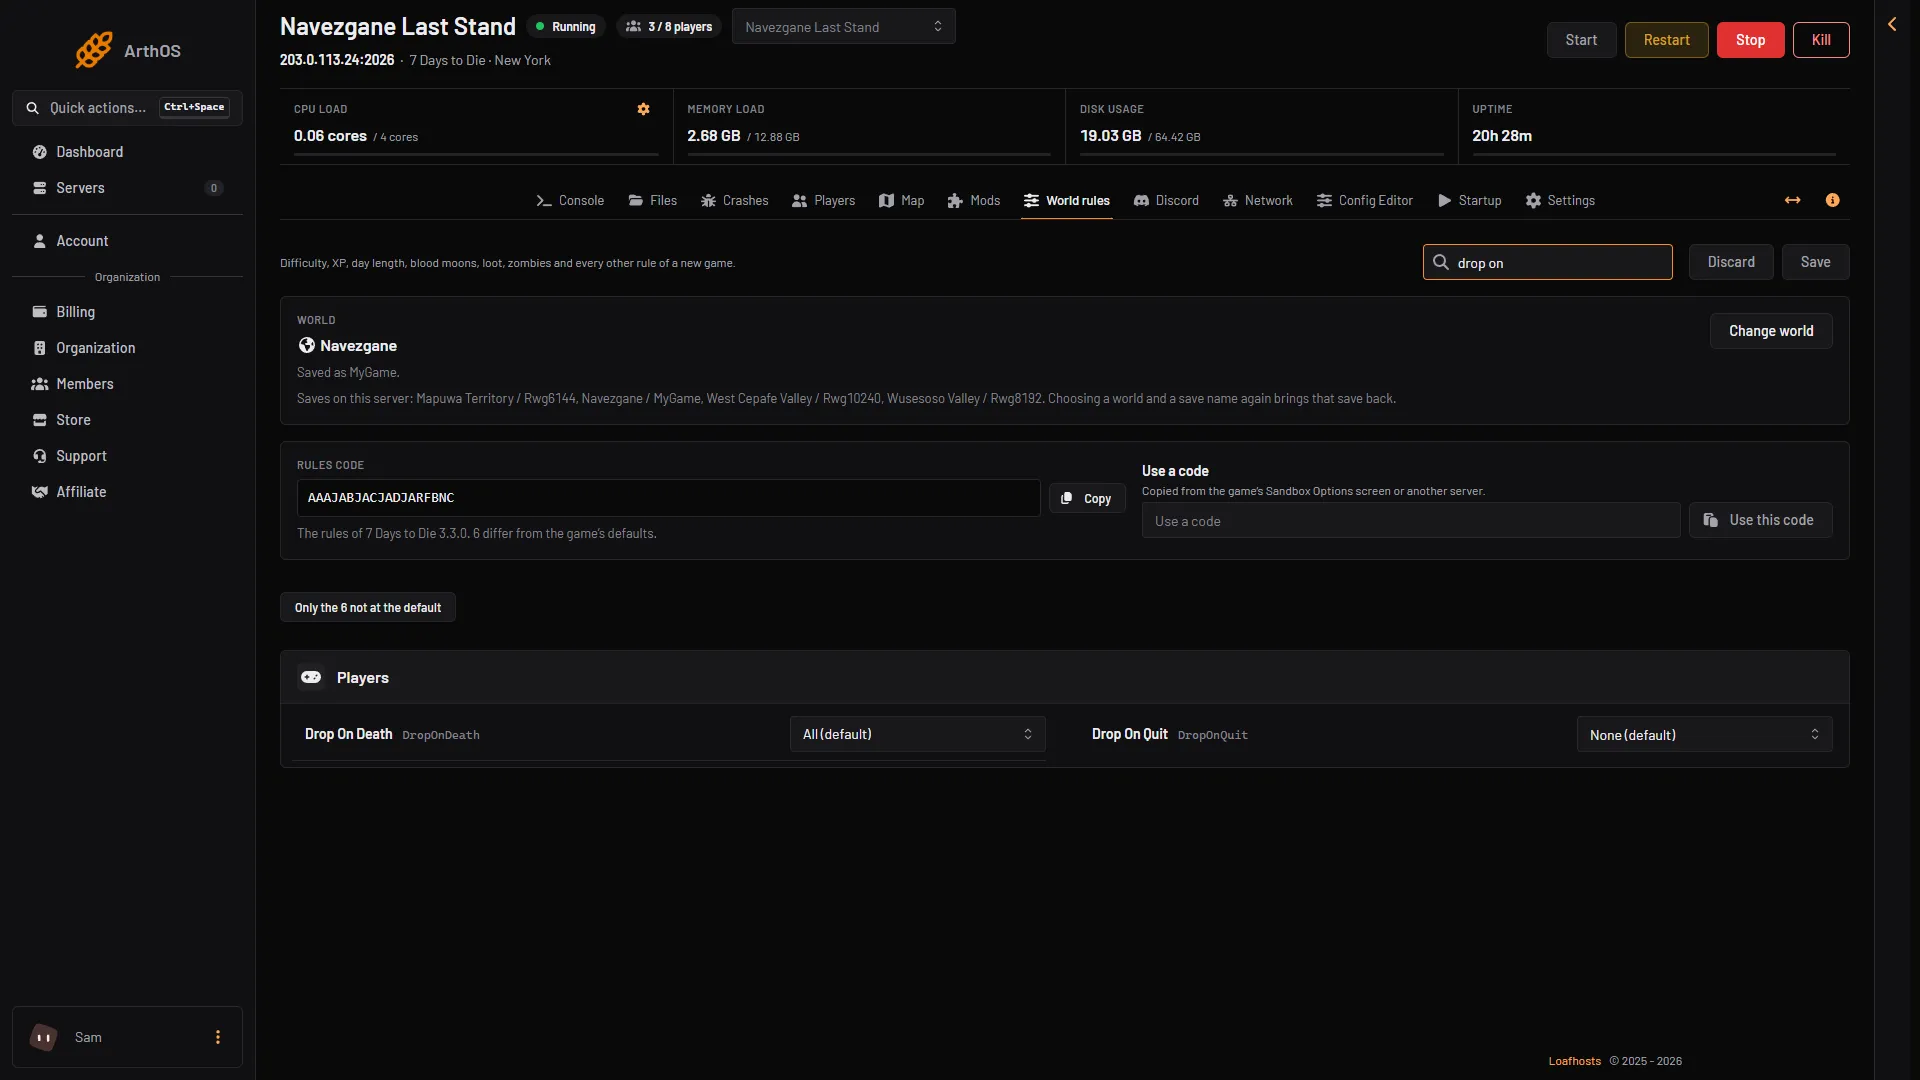1920x1080 pixels.
Task: Toggle the width expand arrows icon
Action: (1793, 200)
